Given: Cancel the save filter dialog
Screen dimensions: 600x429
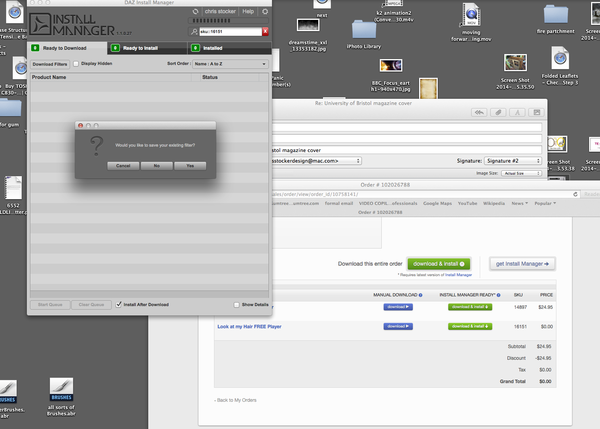Looking at the screenshot, I should coord(123,166).
